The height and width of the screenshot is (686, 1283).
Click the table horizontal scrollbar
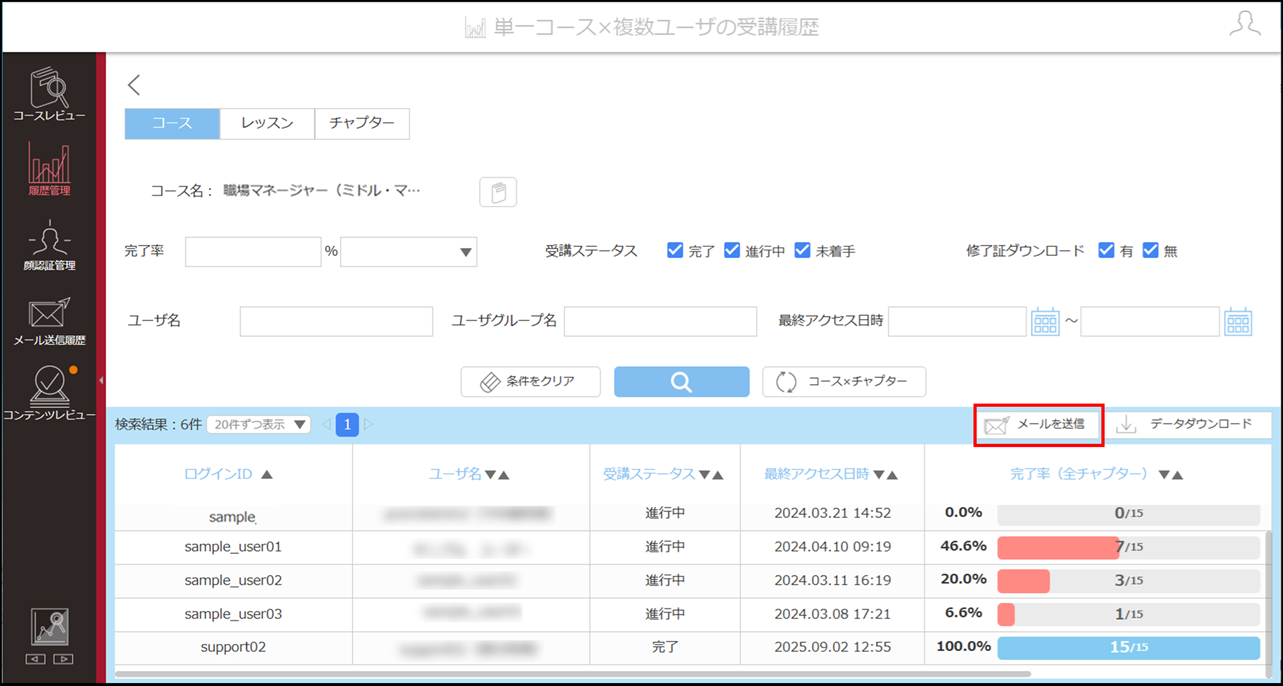coord(571,675)
